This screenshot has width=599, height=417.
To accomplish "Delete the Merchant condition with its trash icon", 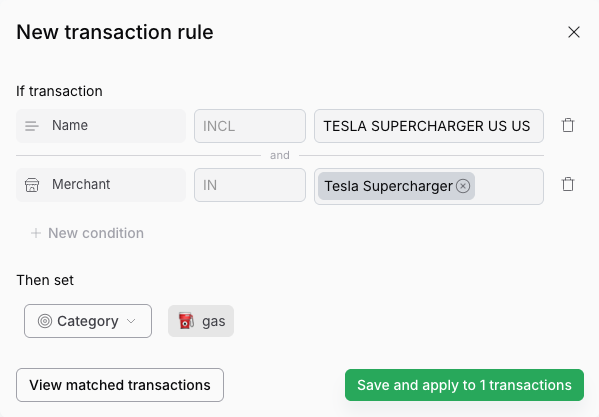I will point(568,184).
